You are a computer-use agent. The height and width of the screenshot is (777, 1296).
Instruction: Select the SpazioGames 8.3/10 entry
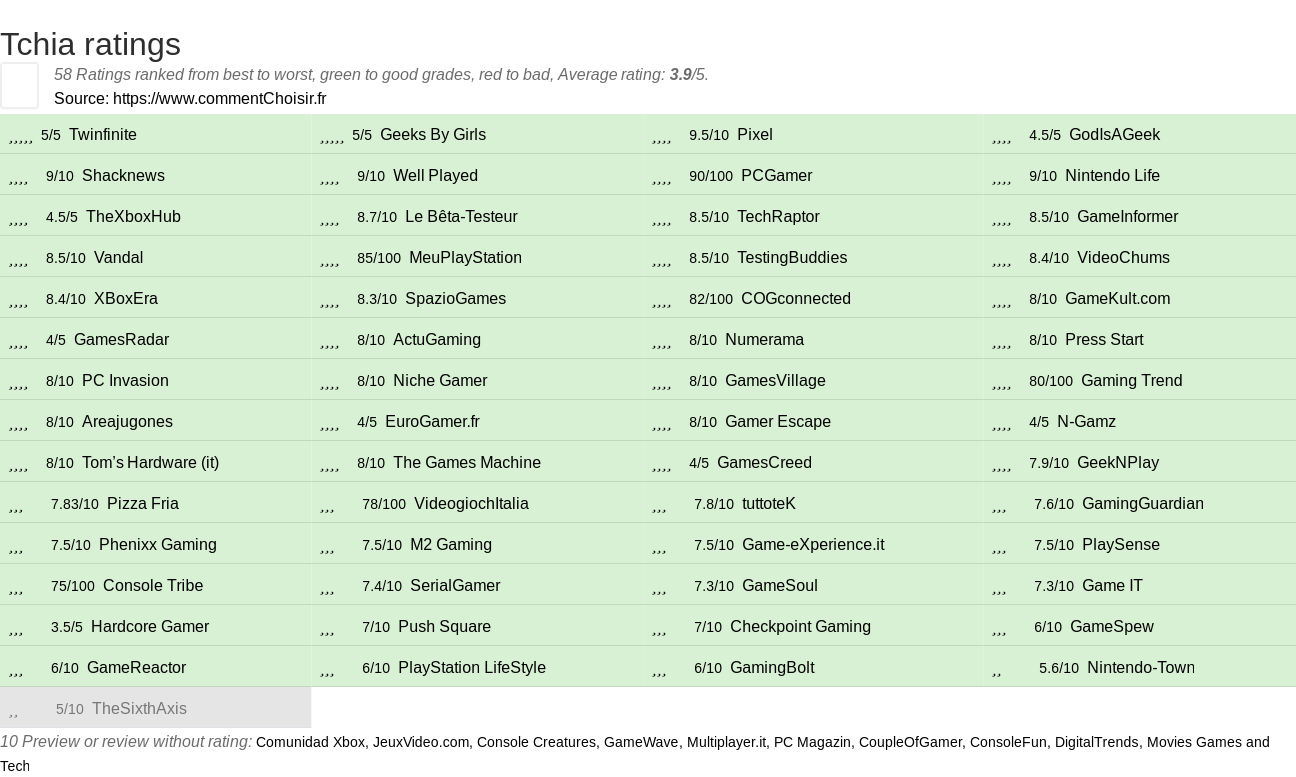click(477, 298)
